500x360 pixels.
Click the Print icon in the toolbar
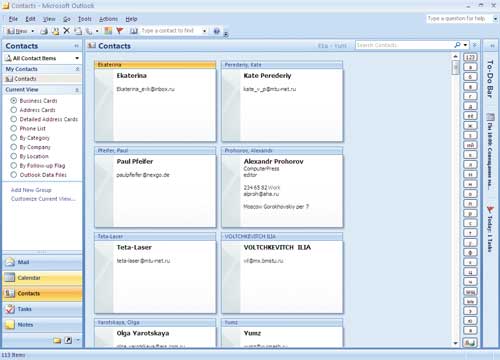44,31
